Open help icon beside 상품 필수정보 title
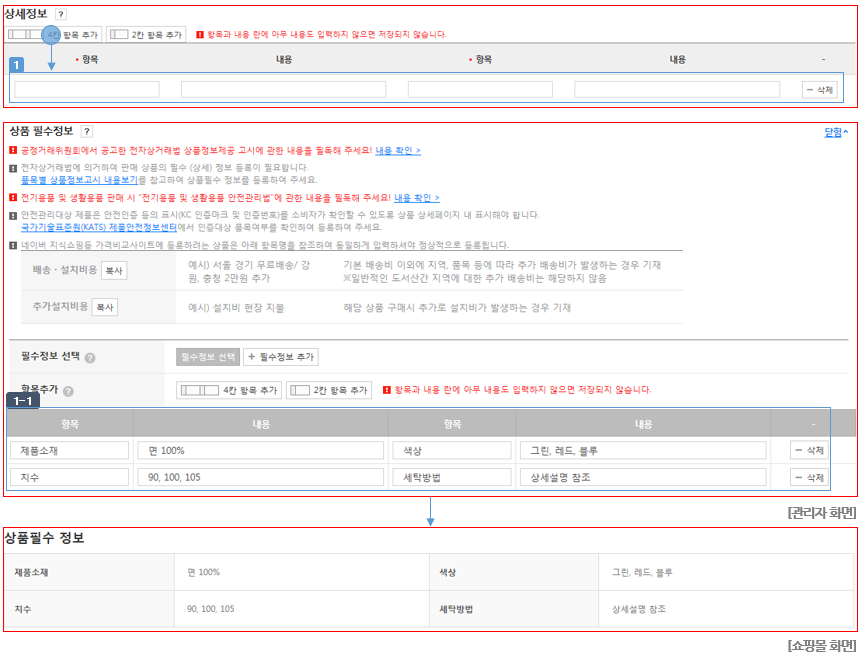 (87, 131)
